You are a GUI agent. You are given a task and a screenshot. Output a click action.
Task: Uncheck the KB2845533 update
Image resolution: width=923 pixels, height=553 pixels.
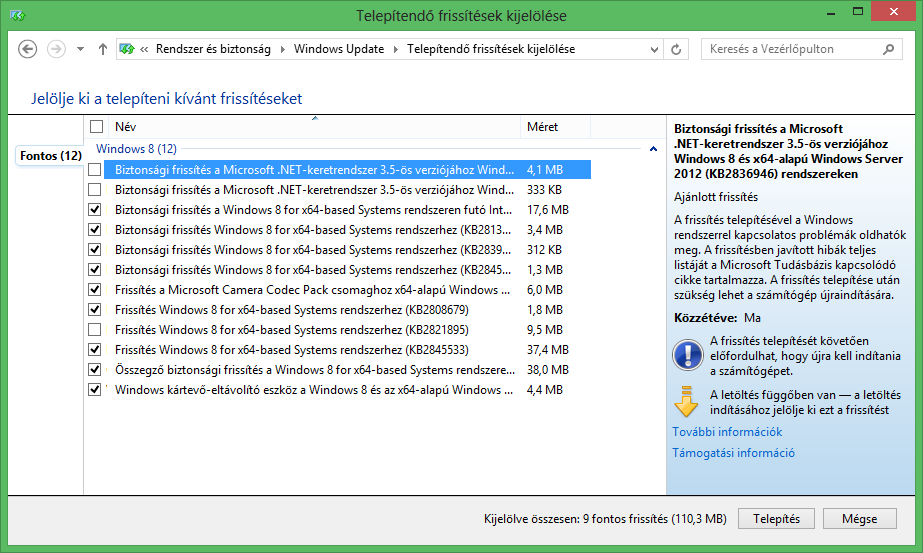(95, 350)
